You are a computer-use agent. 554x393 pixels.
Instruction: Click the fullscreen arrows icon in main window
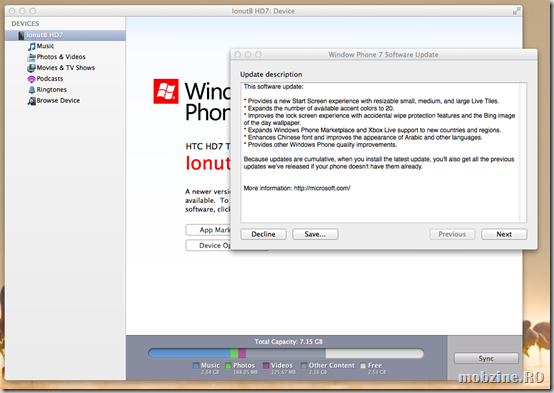(x=516, y=11)
